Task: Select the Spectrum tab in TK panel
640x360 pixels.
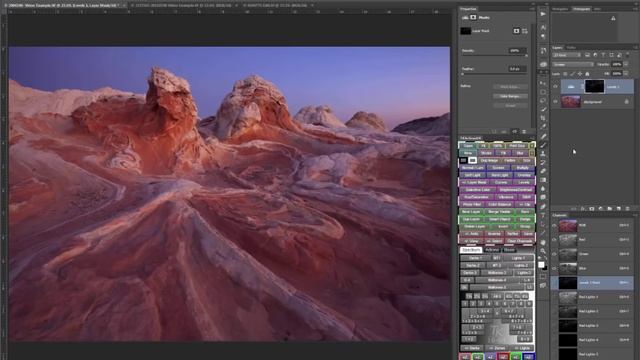Action: pyautogui.click(x=471, y=250)
